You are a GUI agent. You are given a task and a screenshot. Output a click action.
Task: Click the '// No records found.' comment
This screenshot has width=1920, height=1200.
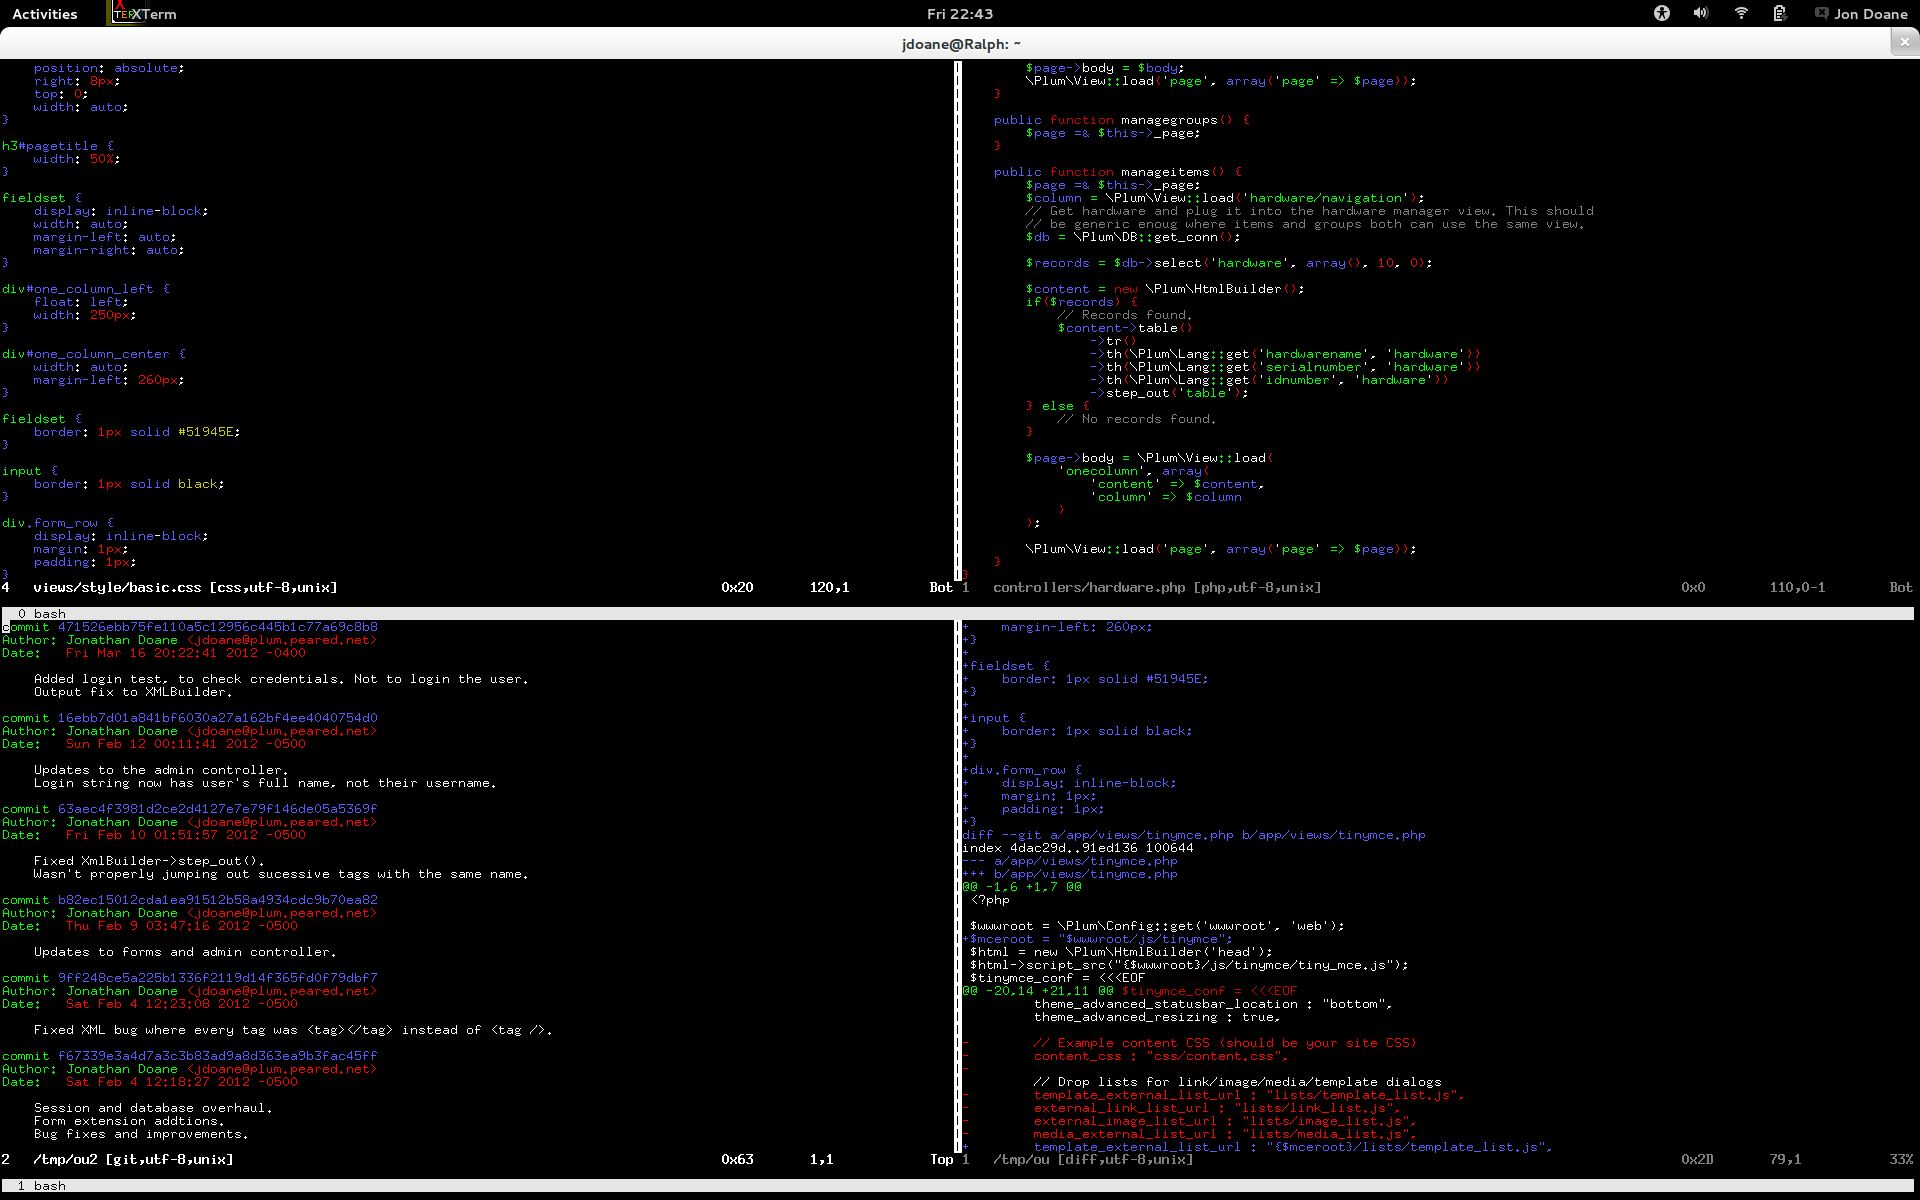click(1137, 419)
